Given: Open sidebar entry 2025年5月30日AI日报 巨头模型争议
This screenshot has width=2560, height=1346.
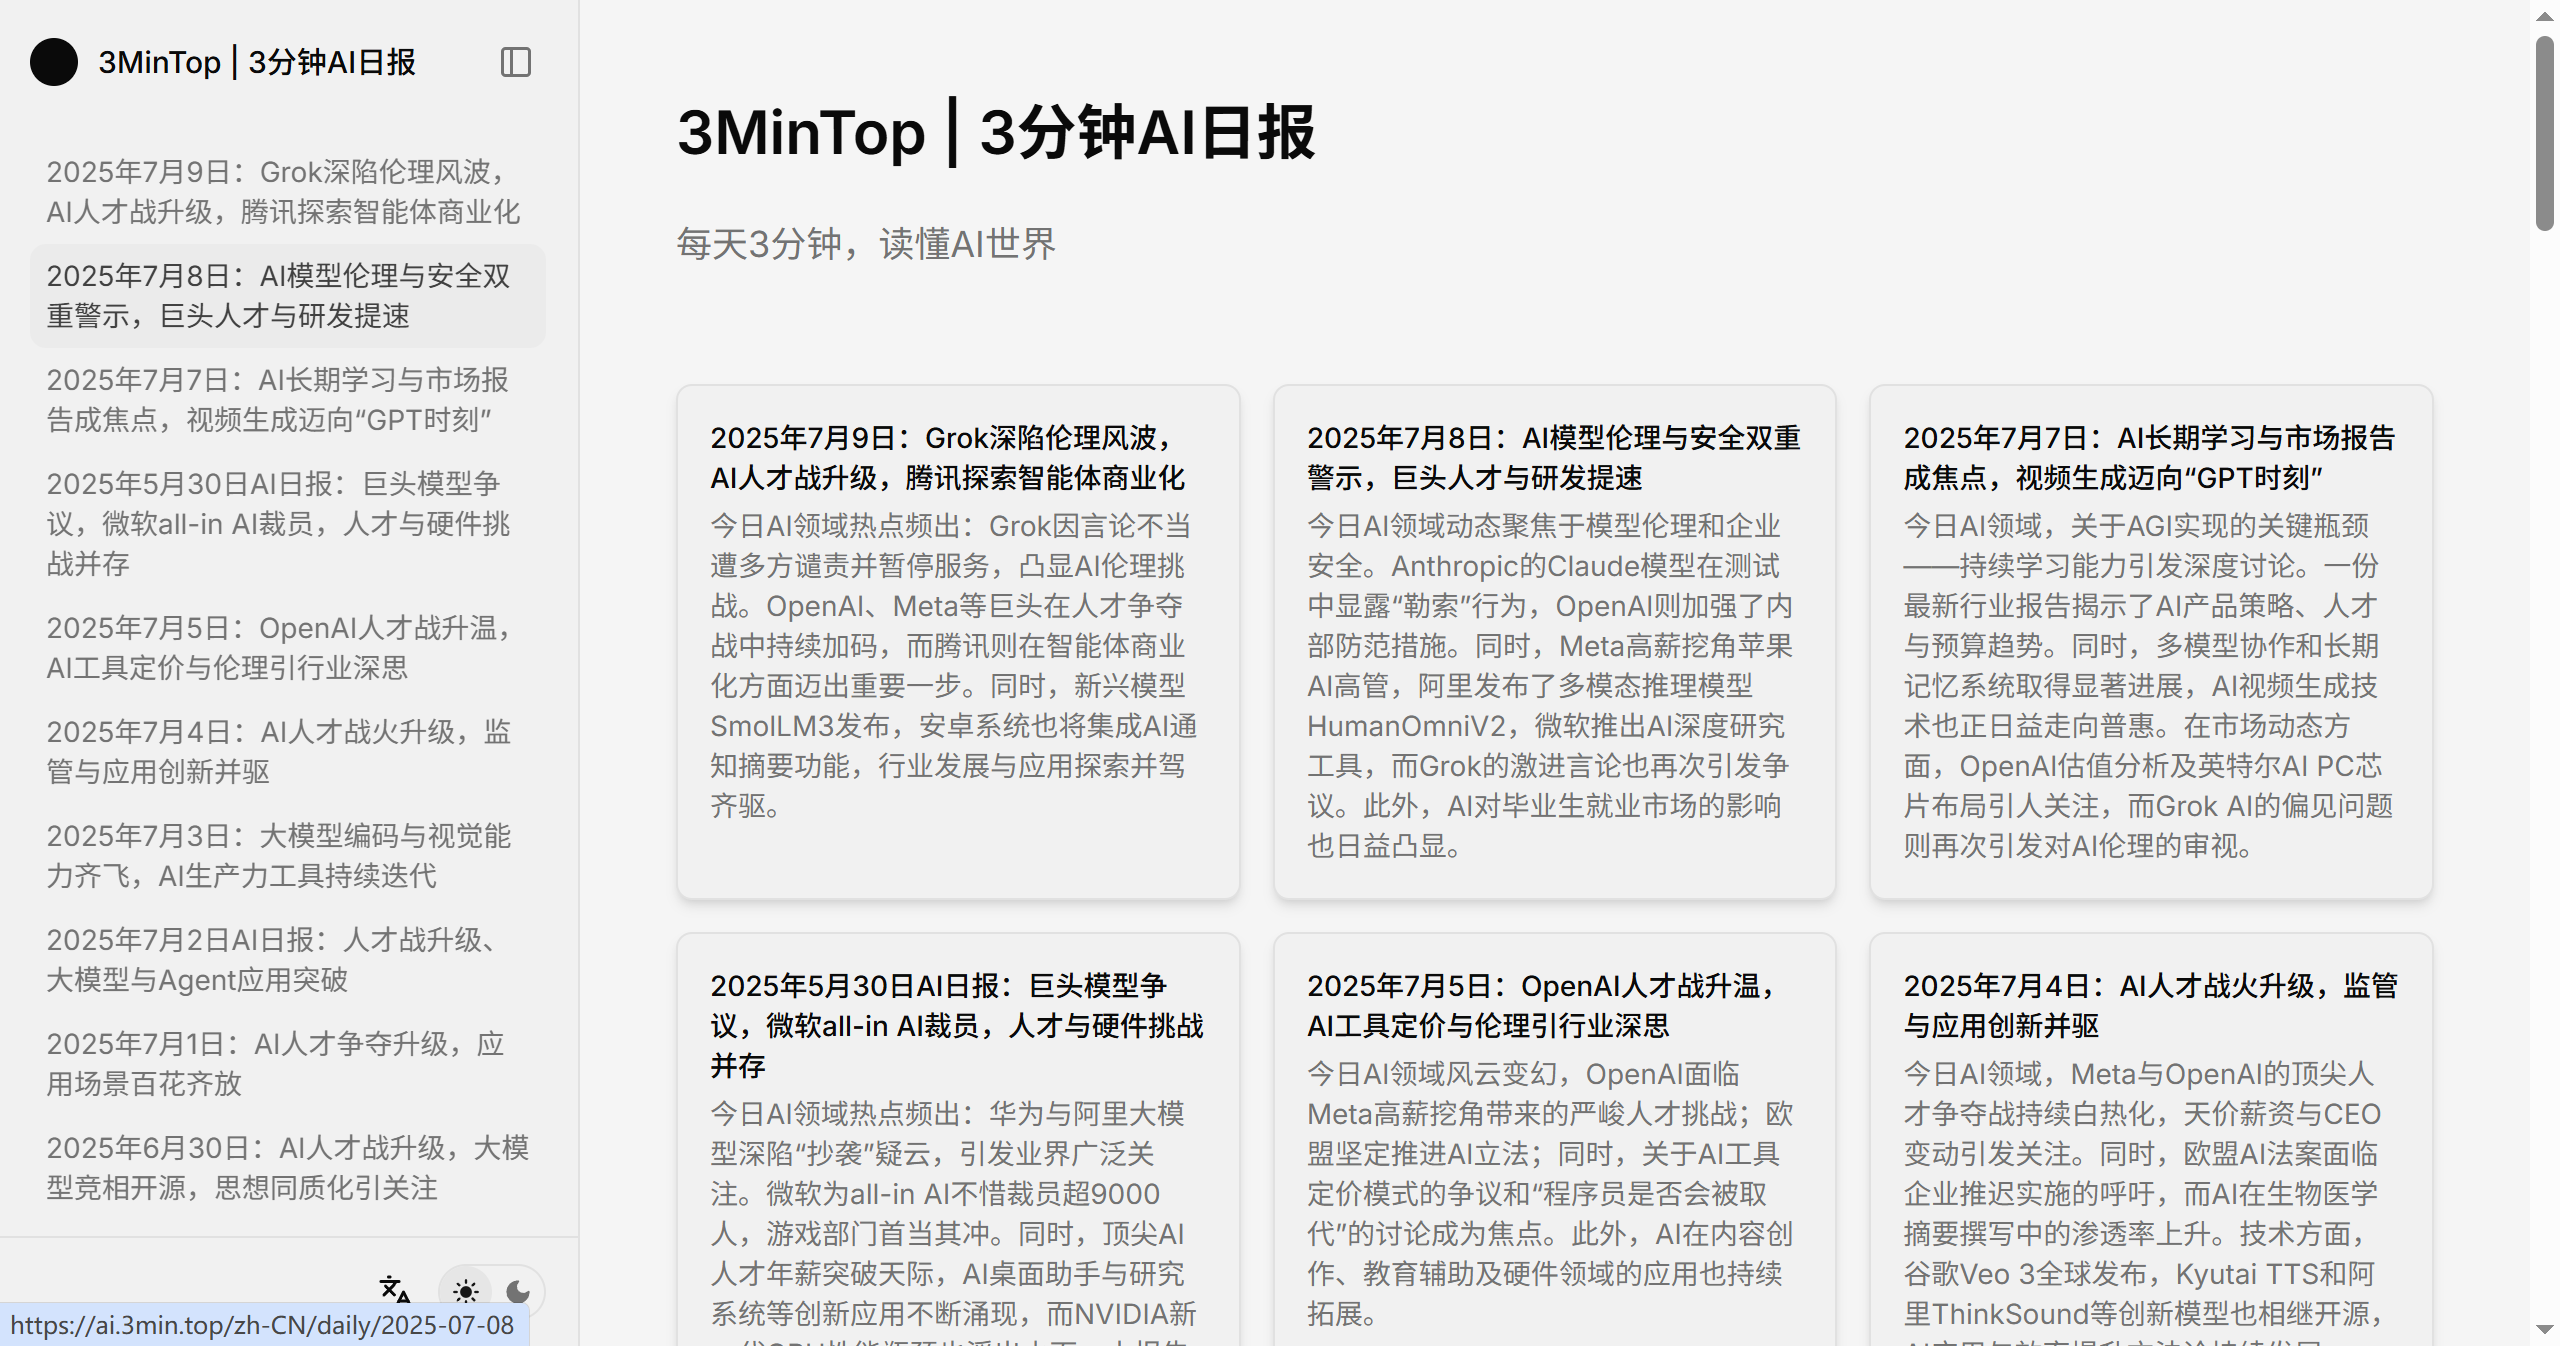Looking at the screenshot, I should pyautogui.click(x=288, y=524).
